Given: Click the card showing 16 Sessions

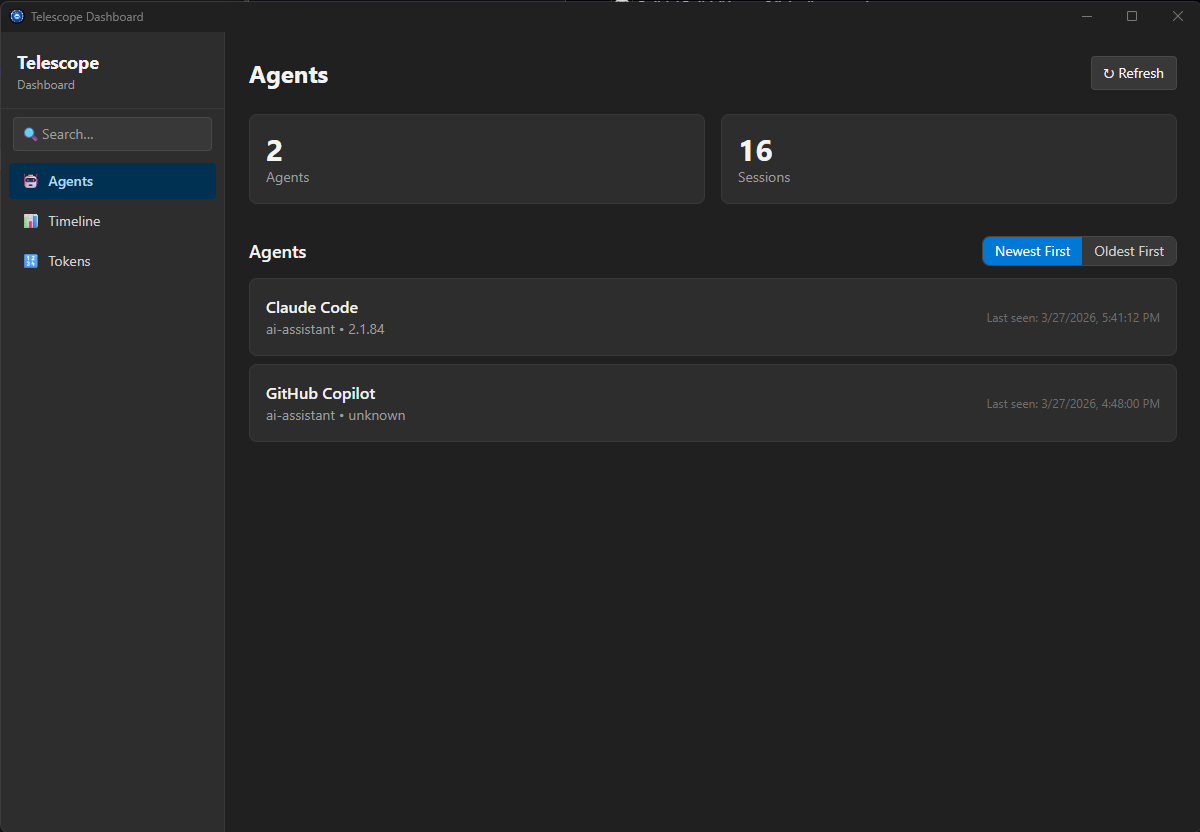Looking at the screenshot, I should 948,159.
